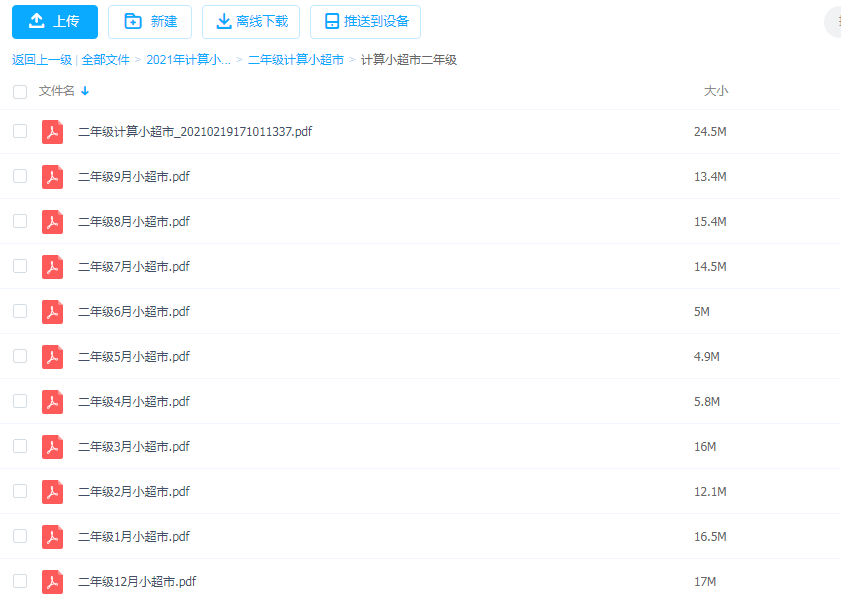This screenshot has width=841, height=596.
Task: Click the 返回上一级 link to go back
Action: tap(40, 59)
